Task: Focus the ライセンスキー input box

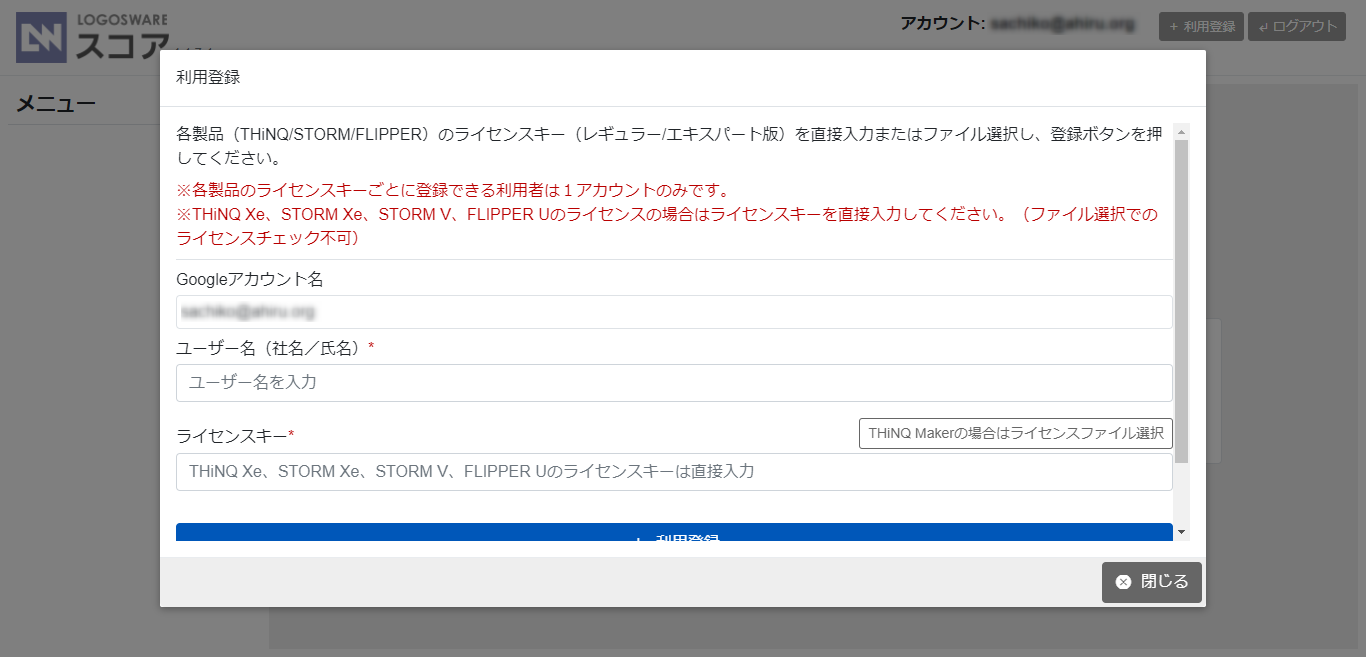Action: click(673, 472)
